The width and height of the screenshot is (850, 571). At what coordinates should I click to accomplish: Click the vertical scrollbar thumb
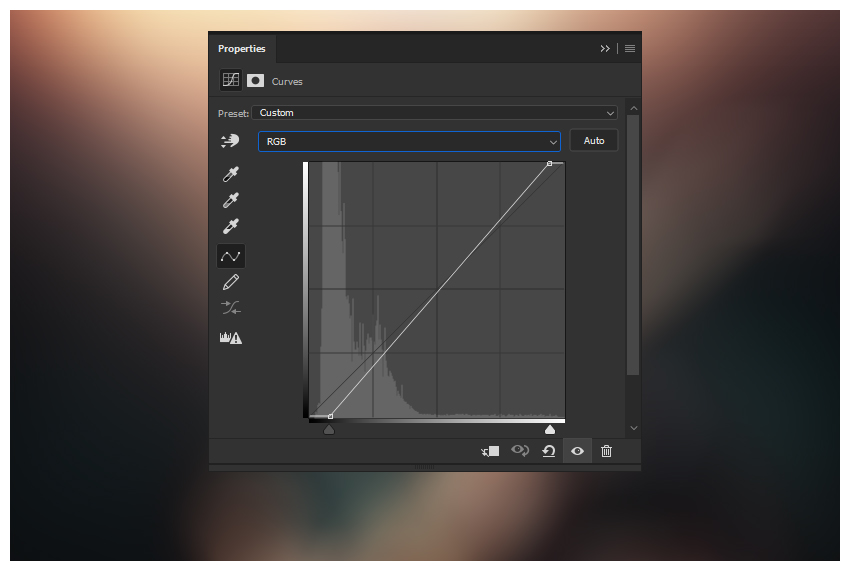pyautogui.click(x=633, y=245)
